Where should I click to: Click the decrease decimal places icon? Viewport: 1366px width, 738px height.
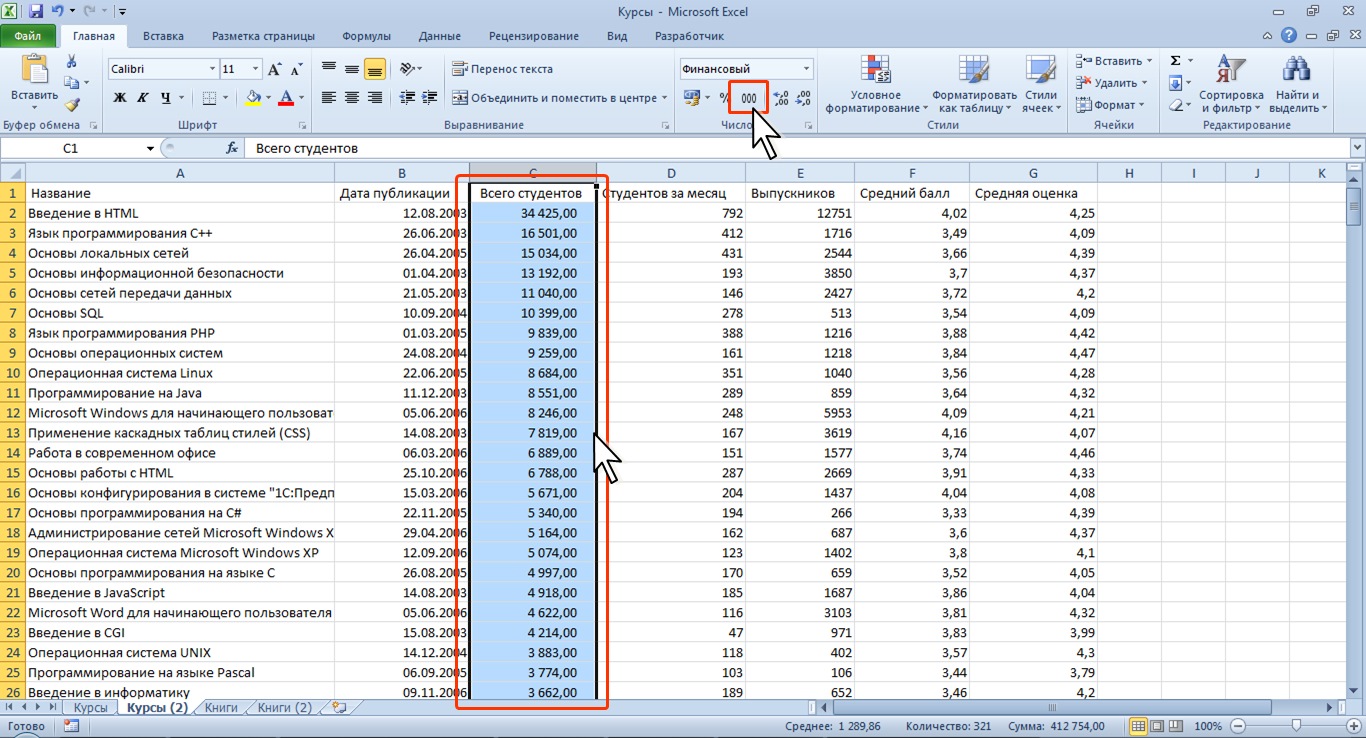tap(803, 98)
